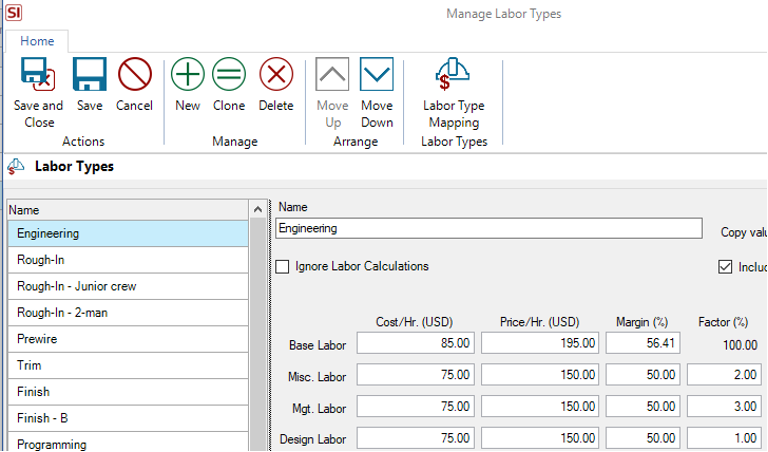
Task: Edit Misc. Labor Margin field
Action: click(643, 375)
